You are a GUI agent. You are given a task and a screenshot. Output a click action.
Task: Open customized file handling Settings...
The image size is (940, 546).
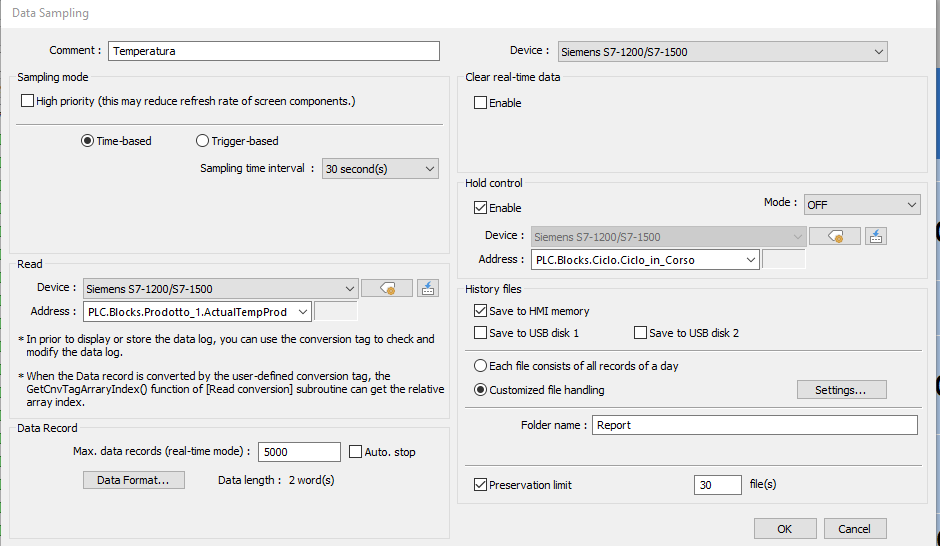pyautogui.click(x=841, y=390)
